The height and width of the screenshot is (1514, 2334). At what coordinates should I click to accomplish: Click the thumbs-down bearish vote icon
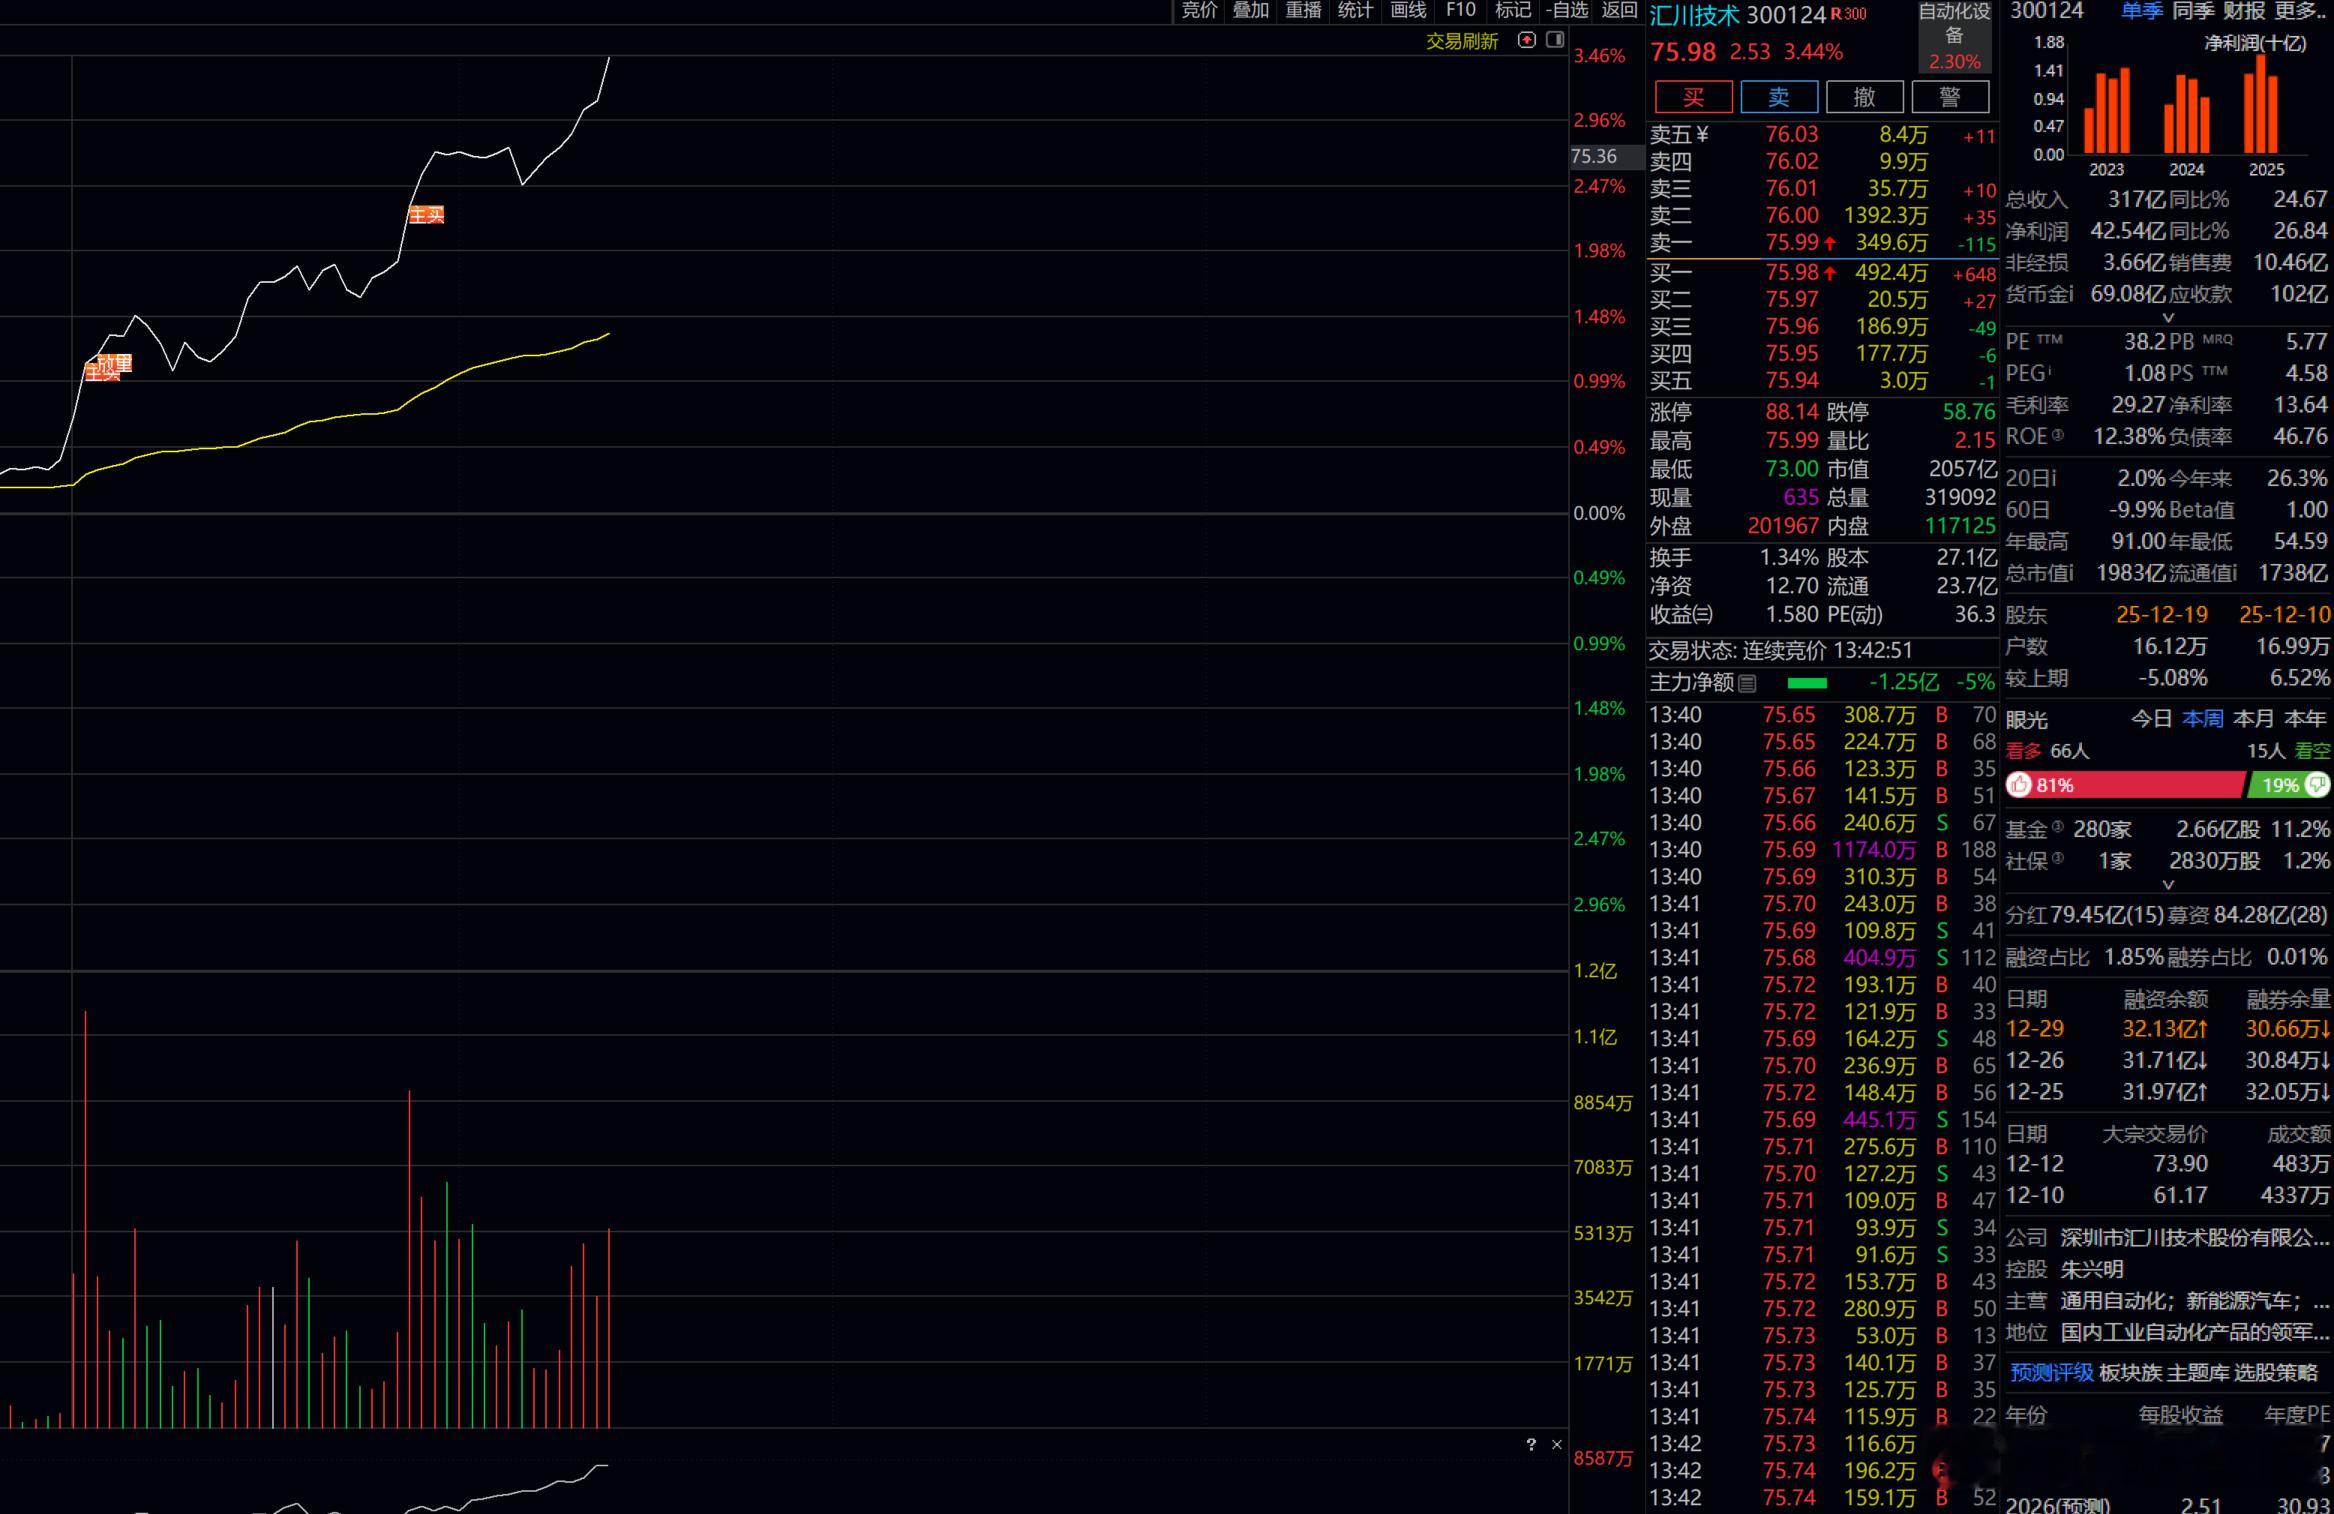click(2317, 785)
